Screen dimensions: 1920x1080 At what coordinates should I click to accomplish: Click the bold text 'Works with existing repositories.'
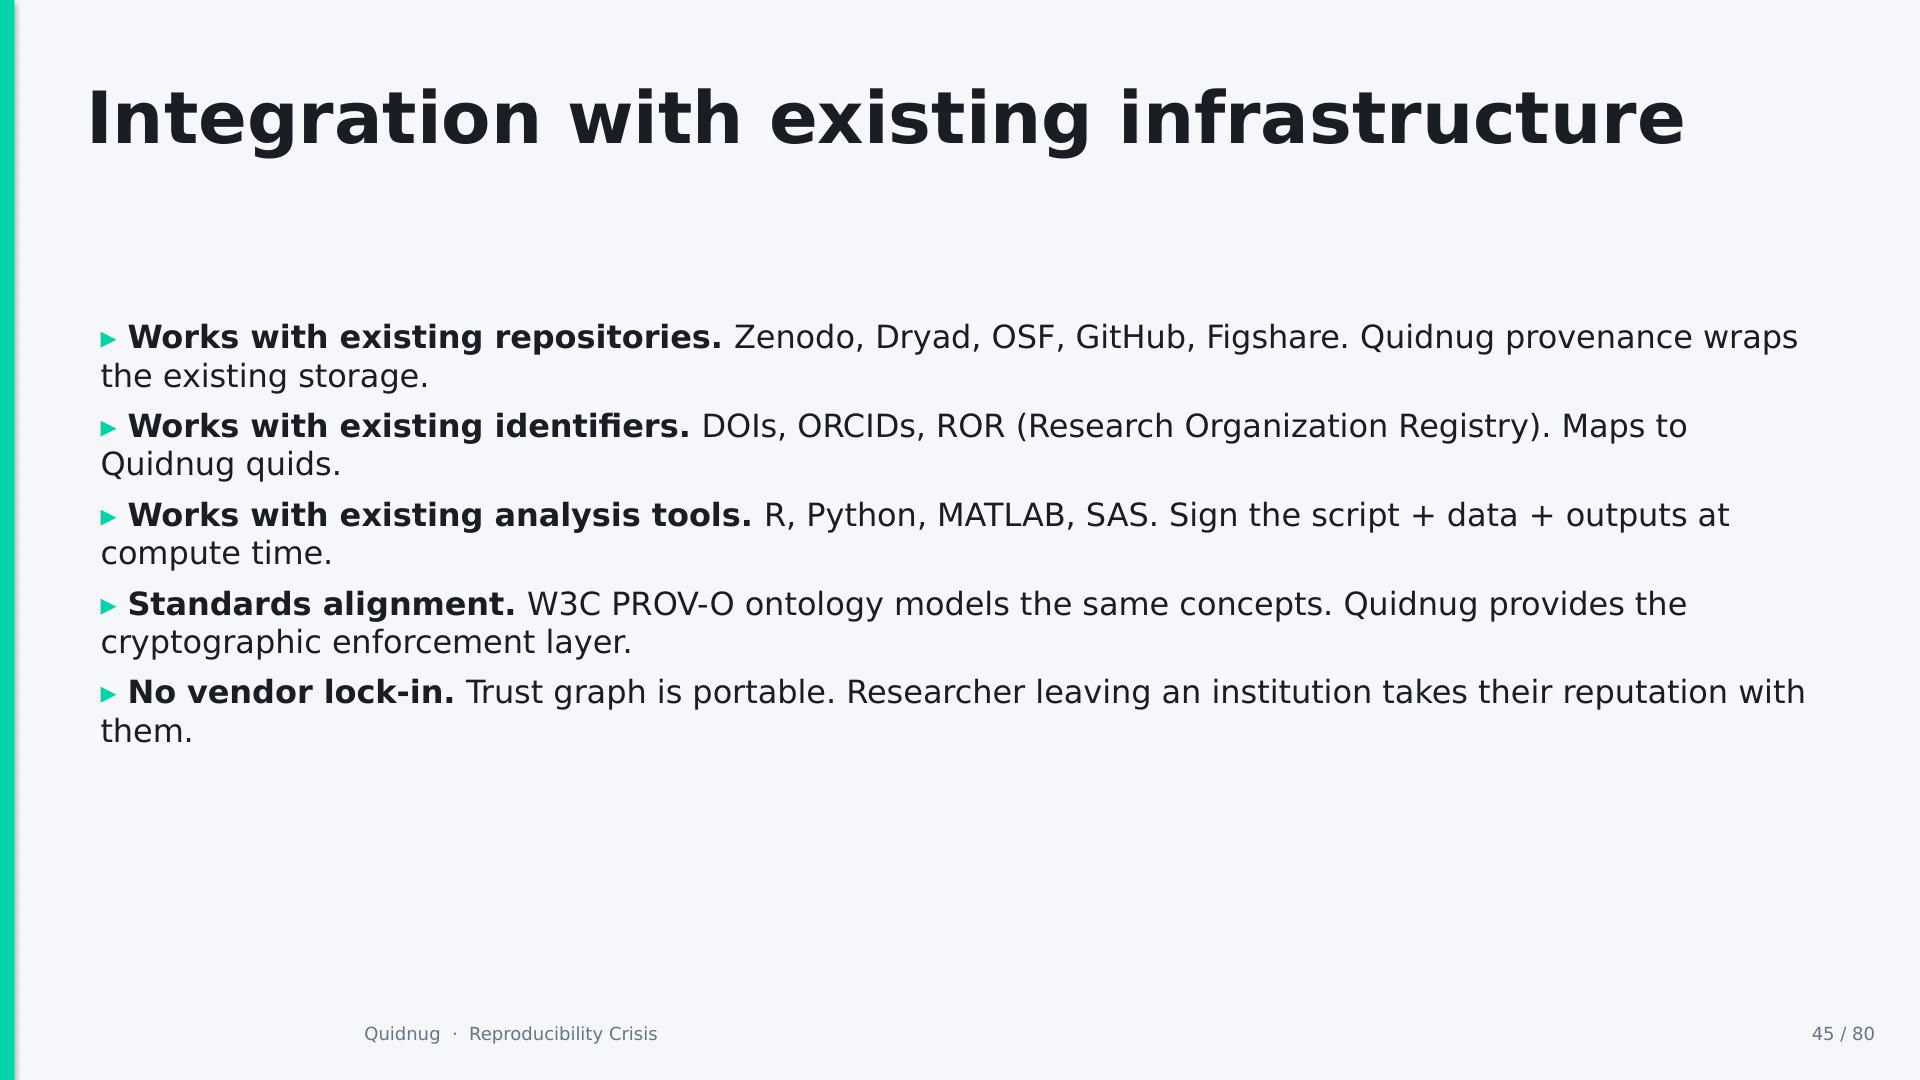tap(425, 338)
